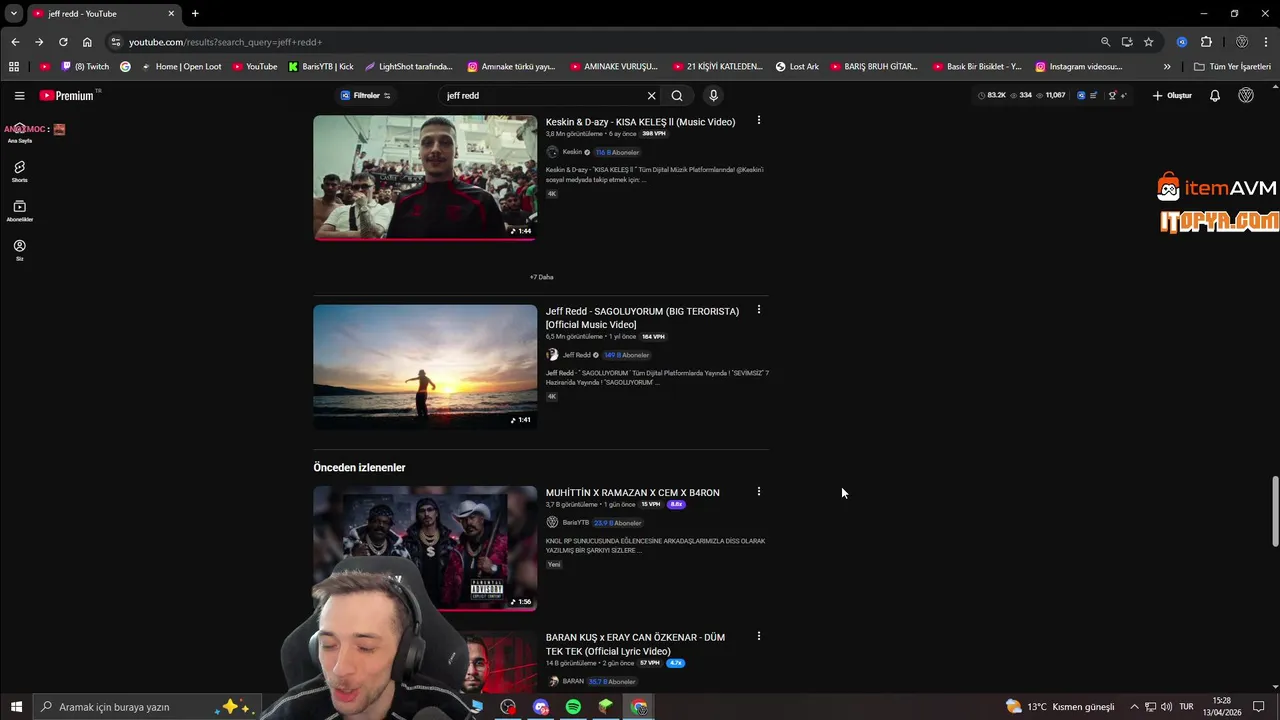Open the LightShot bookmark
Viewport: 1280px width, 720px height.
(408, 67)
